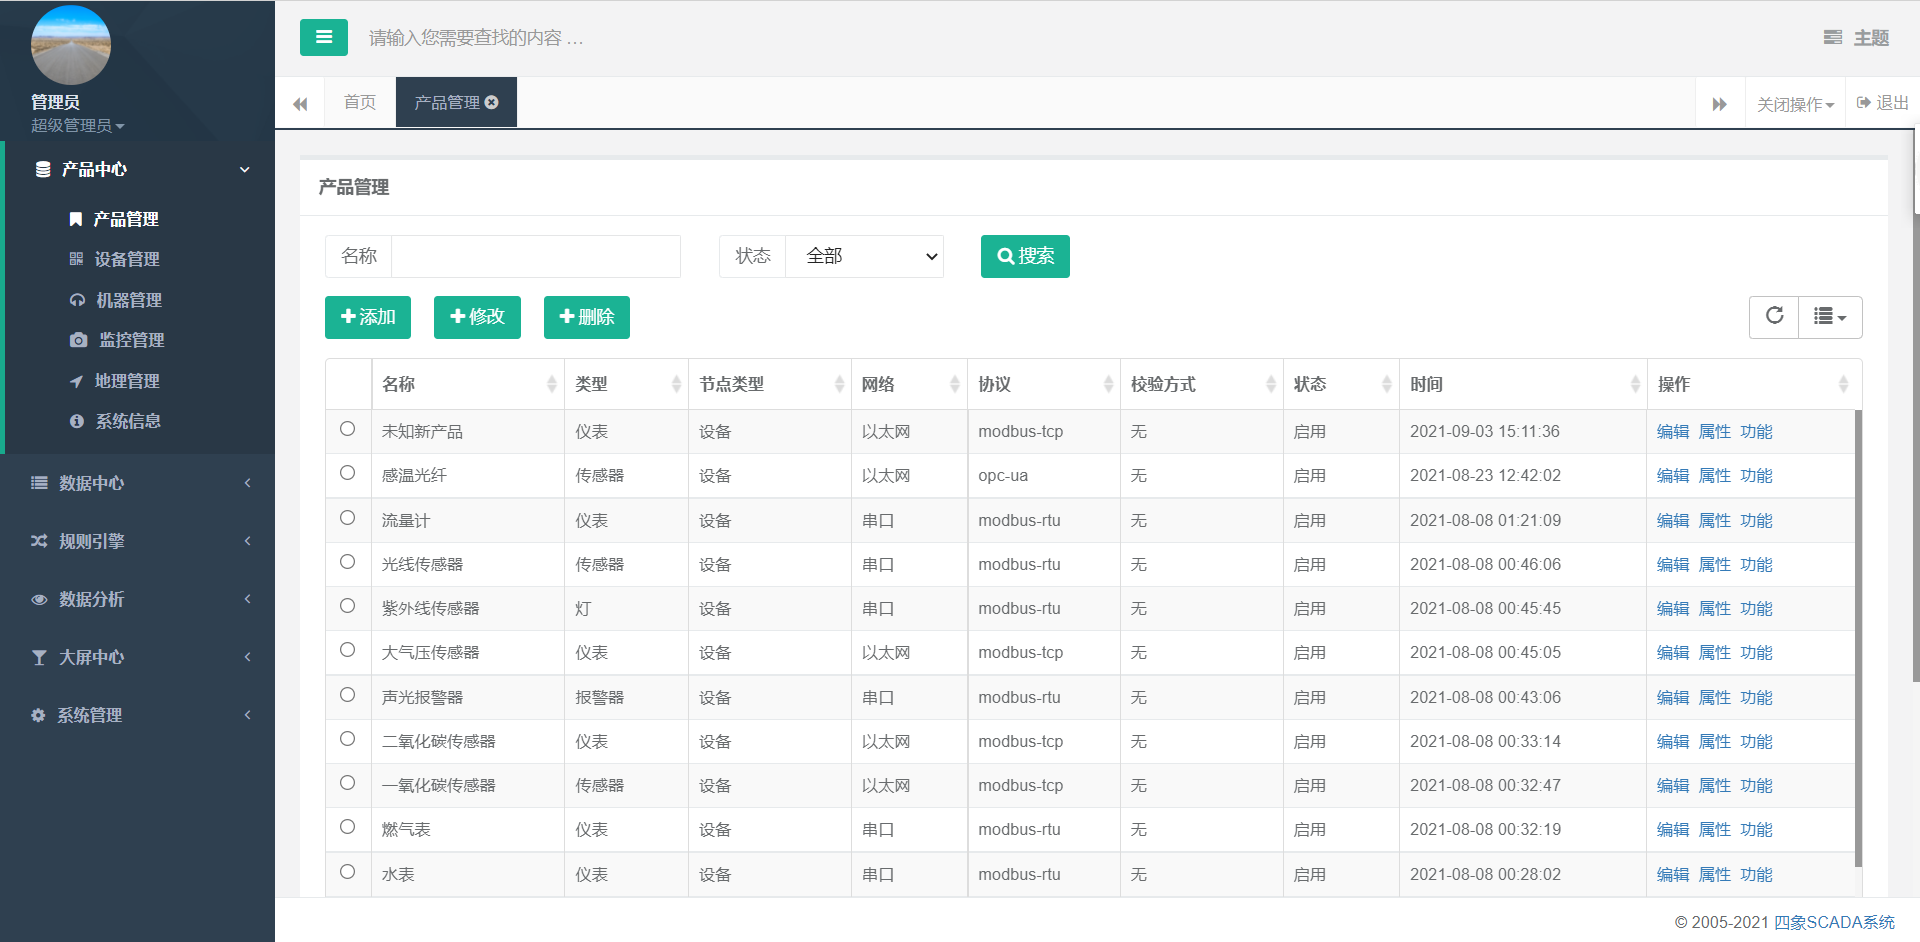Close the 产品管理 tab with X icon
Viewport: 1920px width, 942px height.
coord(492,102)
